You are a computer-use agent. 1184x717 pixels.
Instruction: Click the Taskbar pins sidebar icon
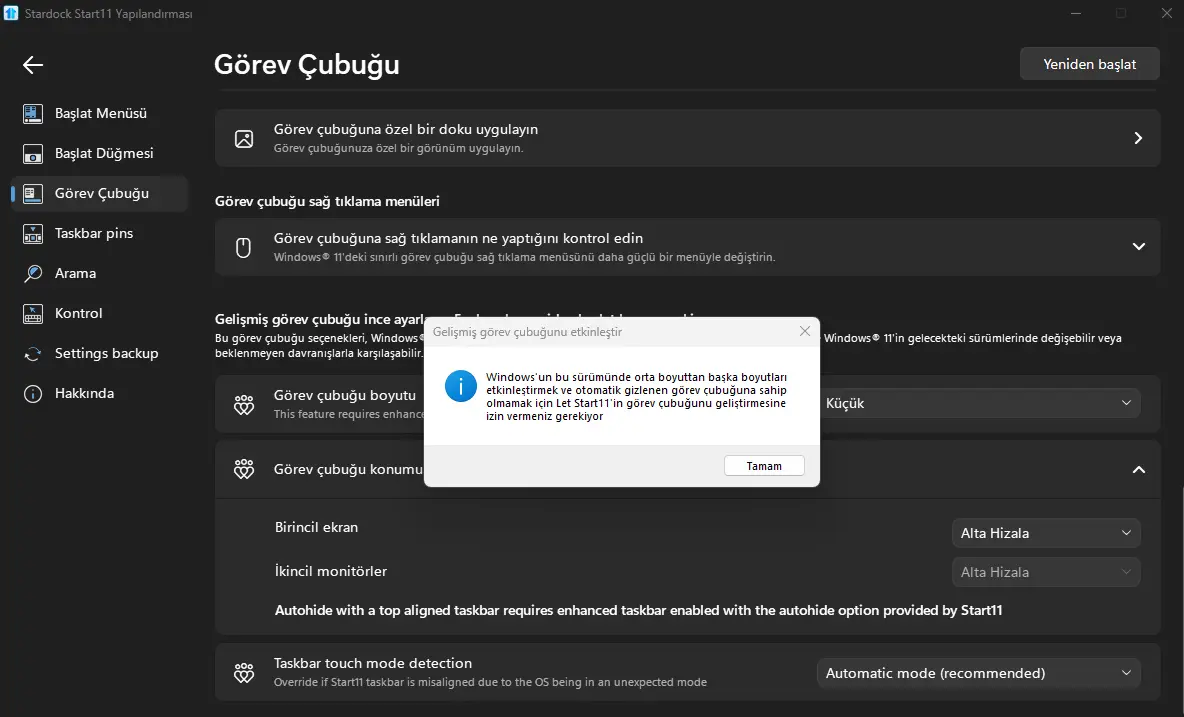tap(32, 233)
